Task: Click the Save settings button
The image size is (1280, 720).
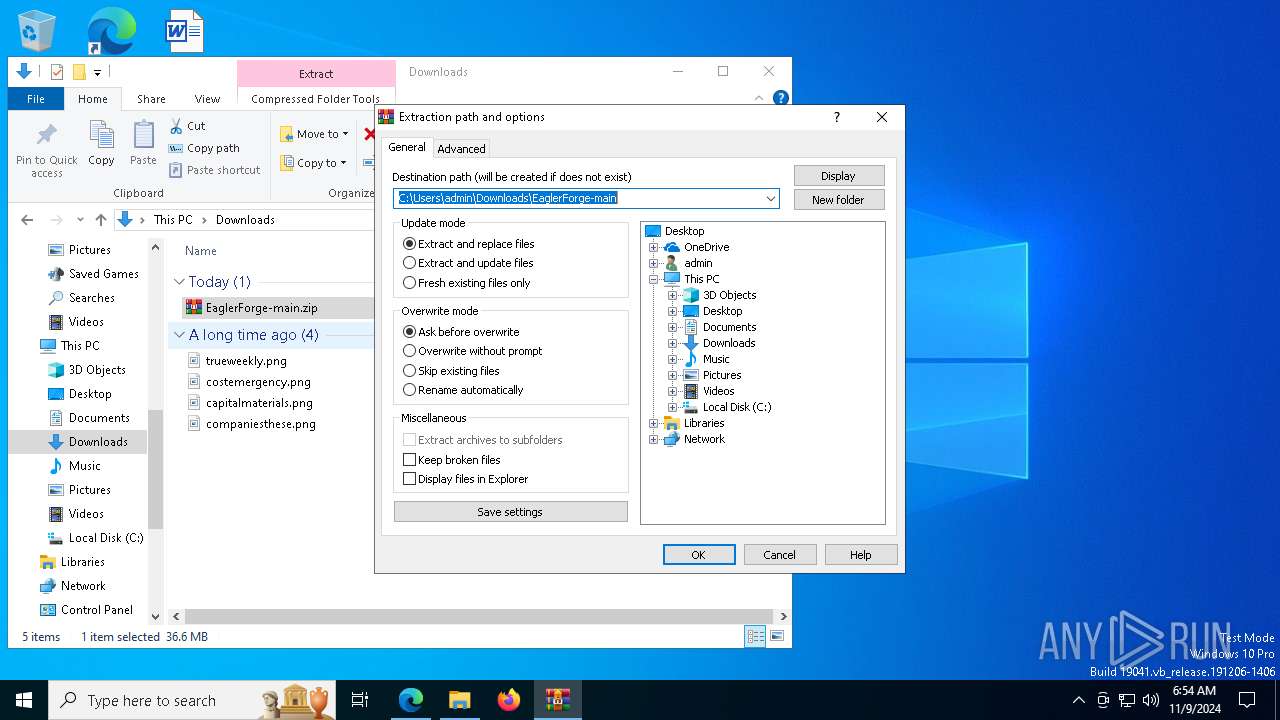Action: coord(510,512)
